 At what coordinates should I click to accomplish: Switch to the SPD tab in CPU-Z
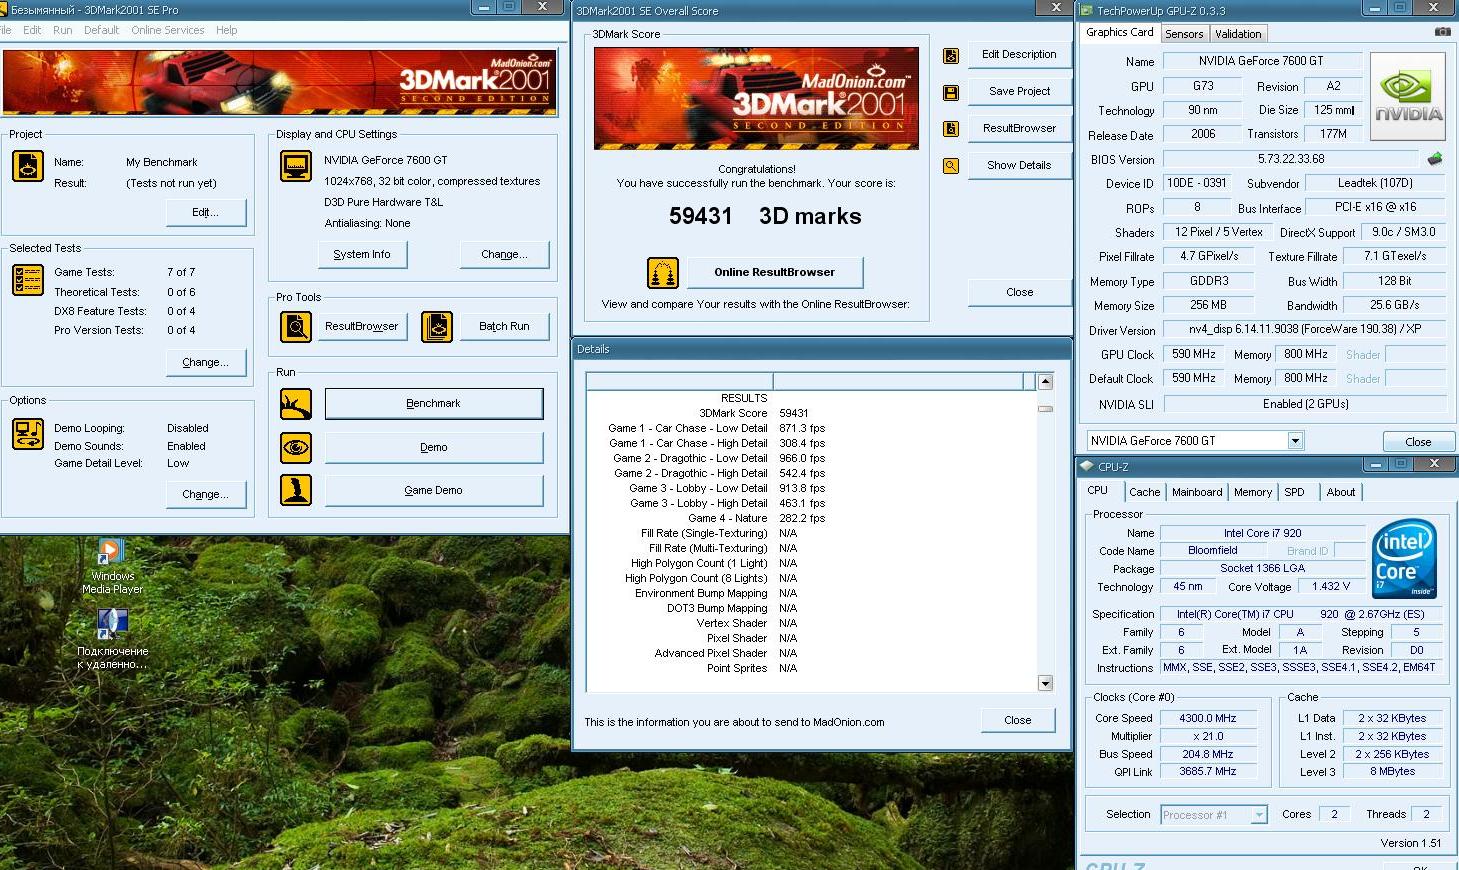(1294, 492)
